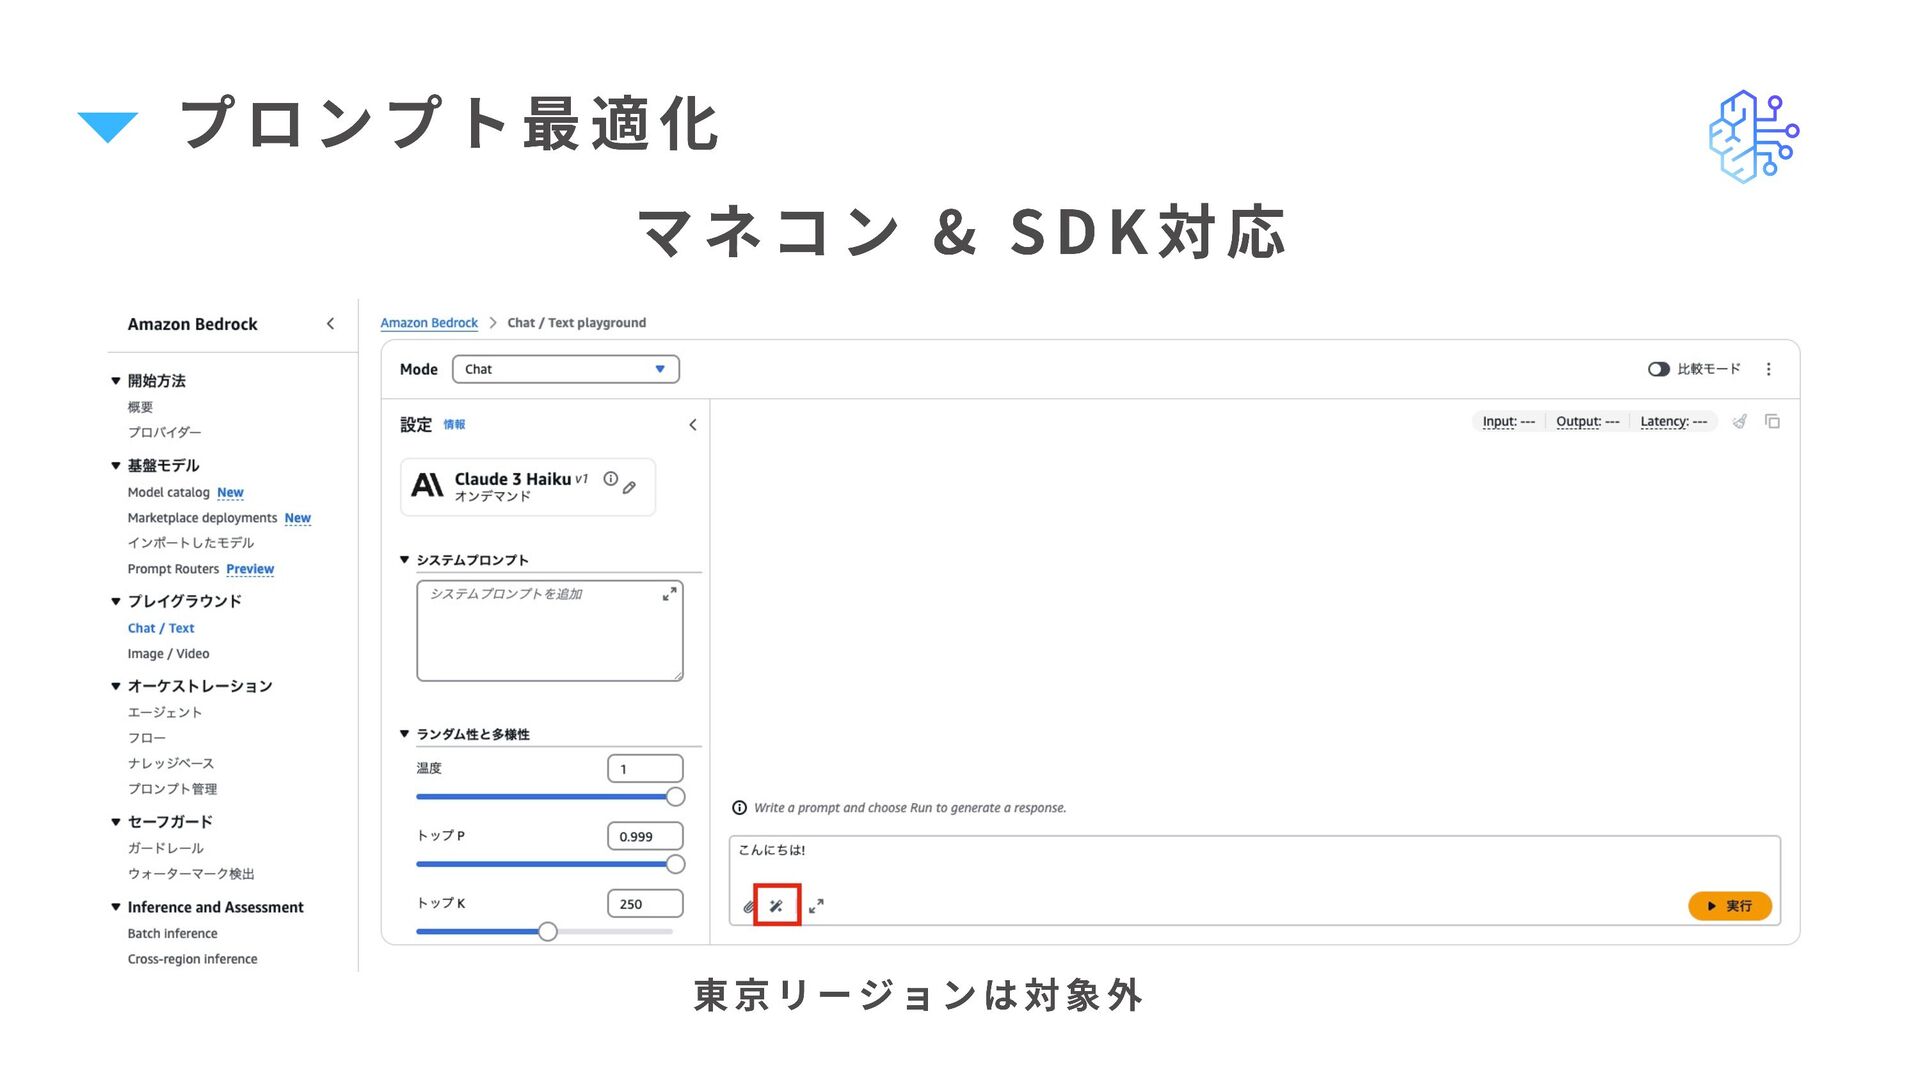Collapse the システムプロンプト section
1920x1080 pixels.
coord(405,560)
